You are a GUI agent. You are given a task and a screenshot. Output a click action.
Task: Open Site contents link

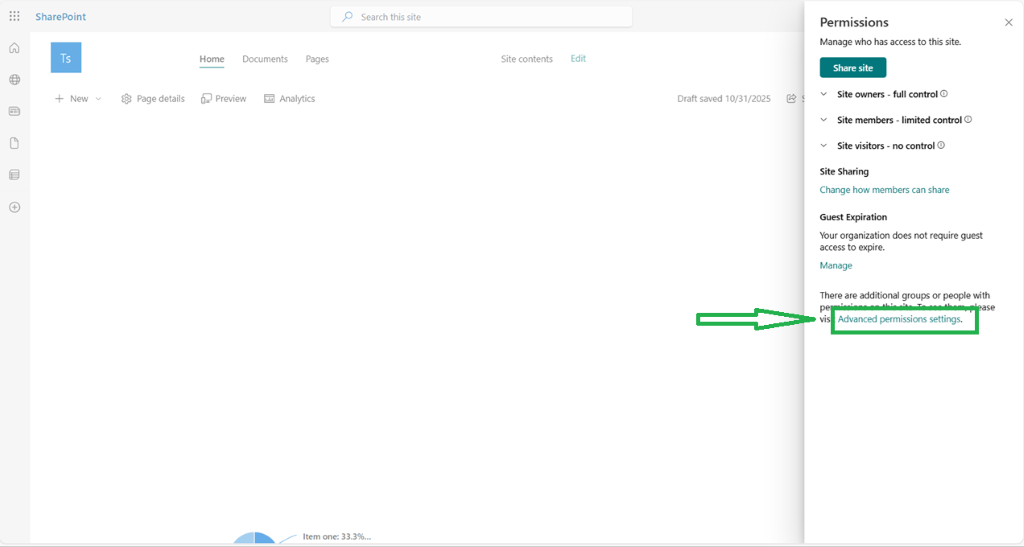526,59
